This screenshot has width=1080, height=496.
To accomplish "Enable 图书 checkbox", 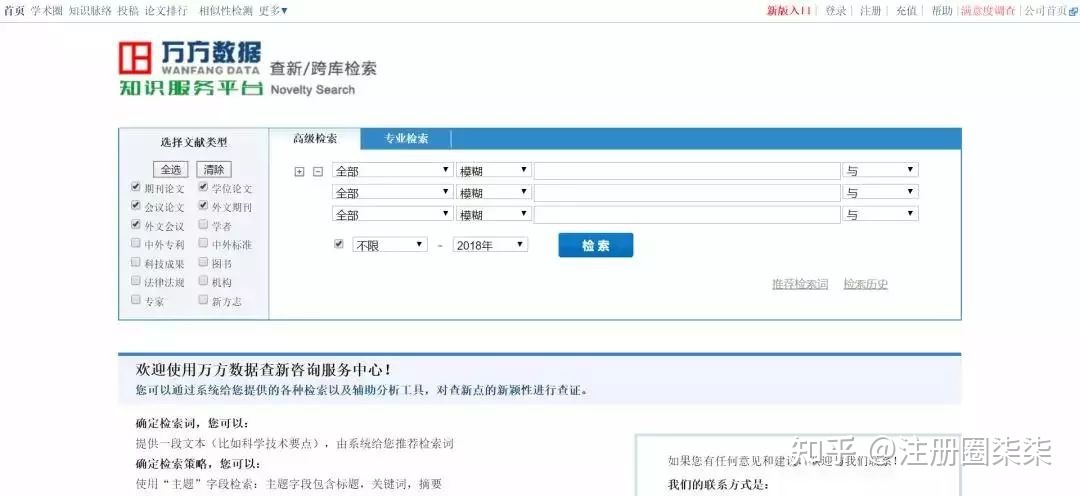I will coord(203,262).
